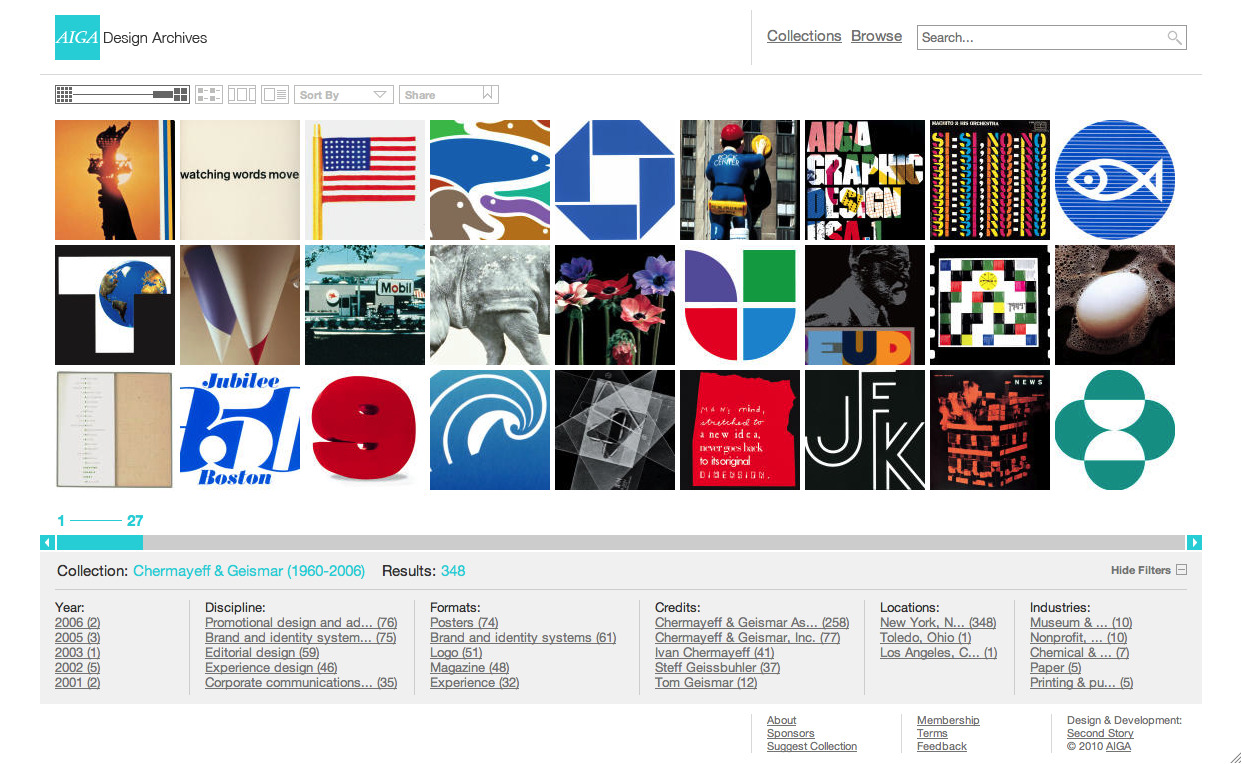
Task: Filter by Logo format (51)
Action: click(456, 653)
